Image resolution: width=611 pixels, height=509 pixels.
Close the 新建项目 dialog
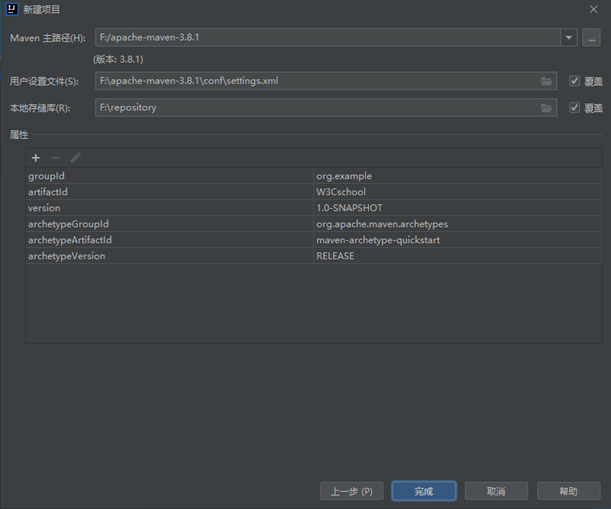(594, 9)
